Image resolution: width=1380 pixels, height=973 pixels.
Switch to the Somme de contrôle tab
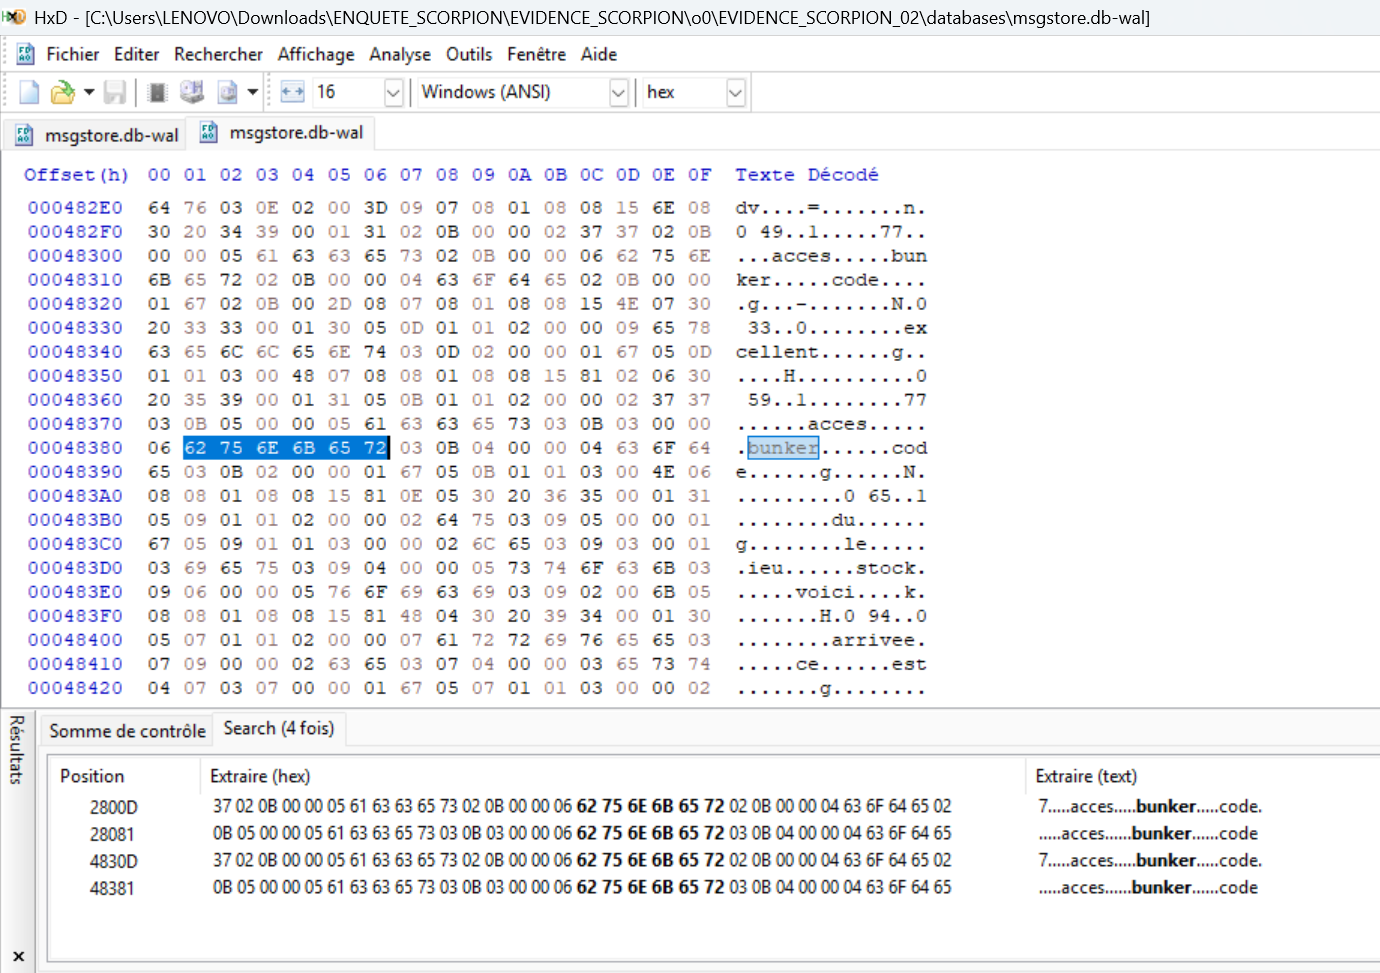(127, 731)
